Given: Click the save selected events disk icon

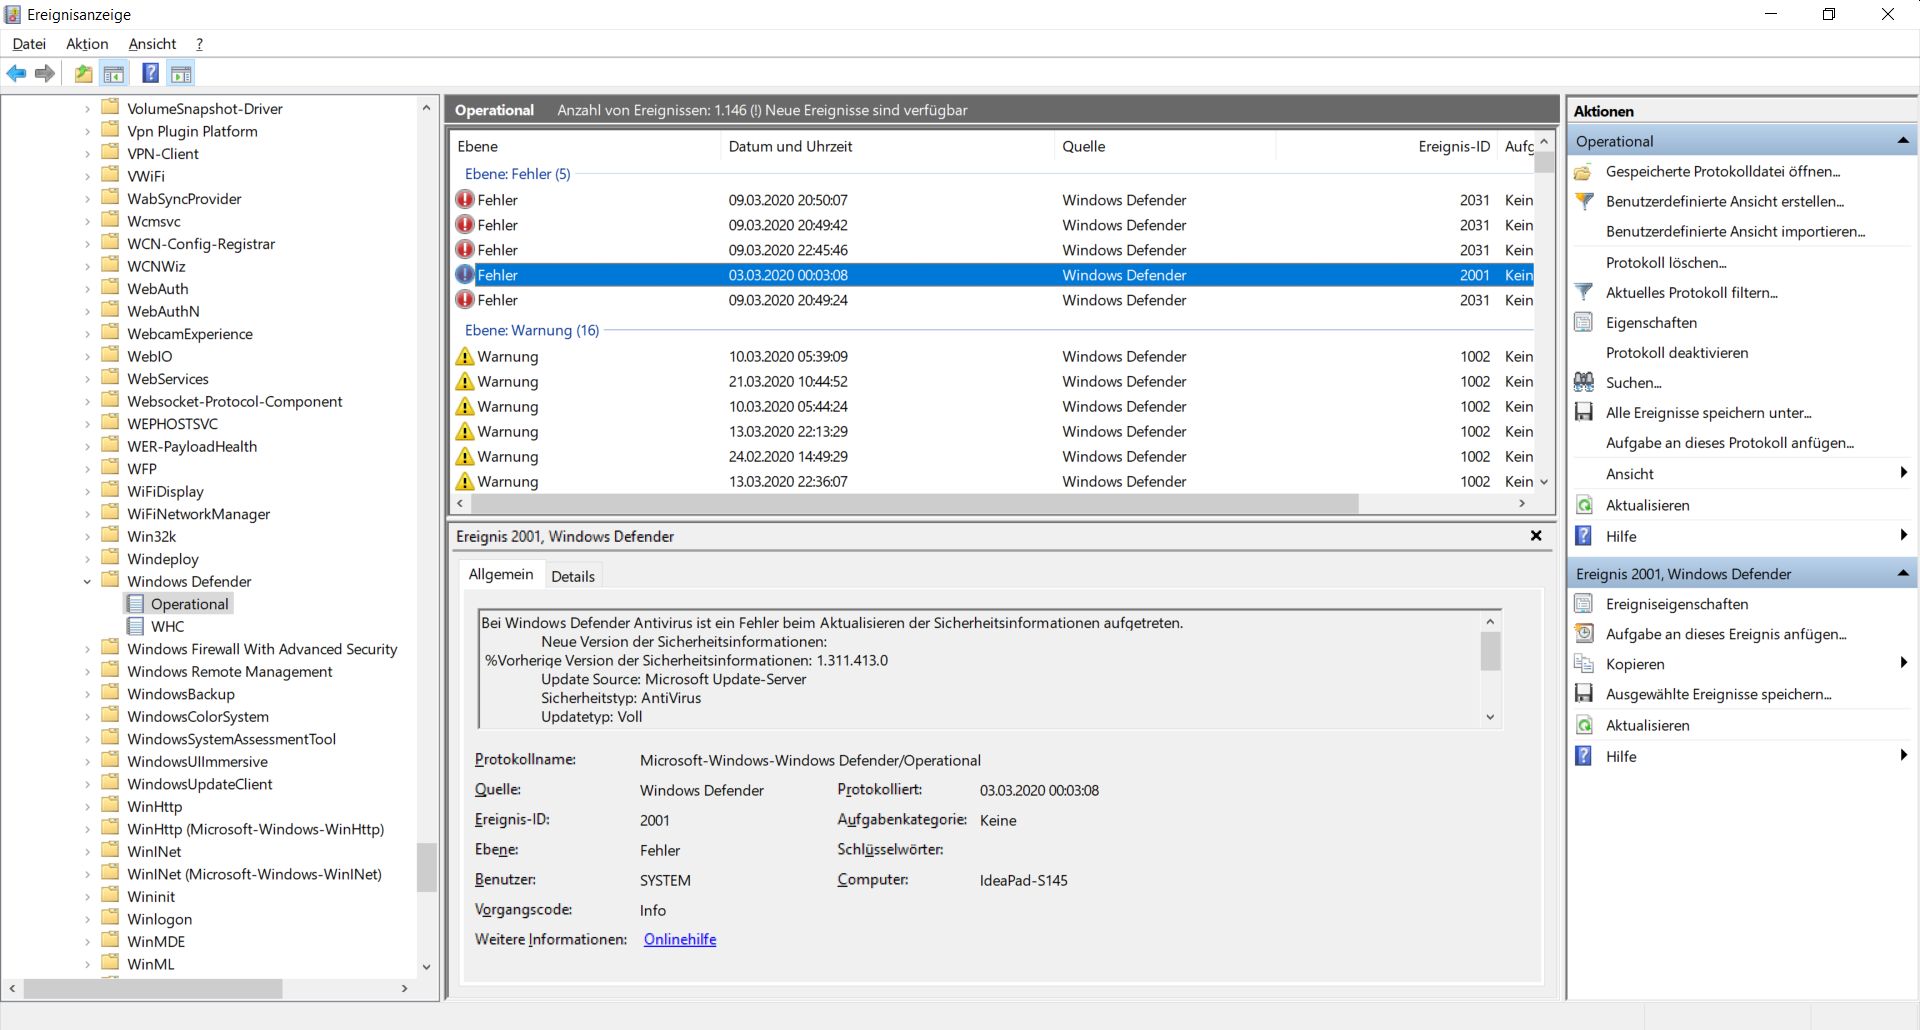Looking at the screenshot, I should (x=1584, y=693).
